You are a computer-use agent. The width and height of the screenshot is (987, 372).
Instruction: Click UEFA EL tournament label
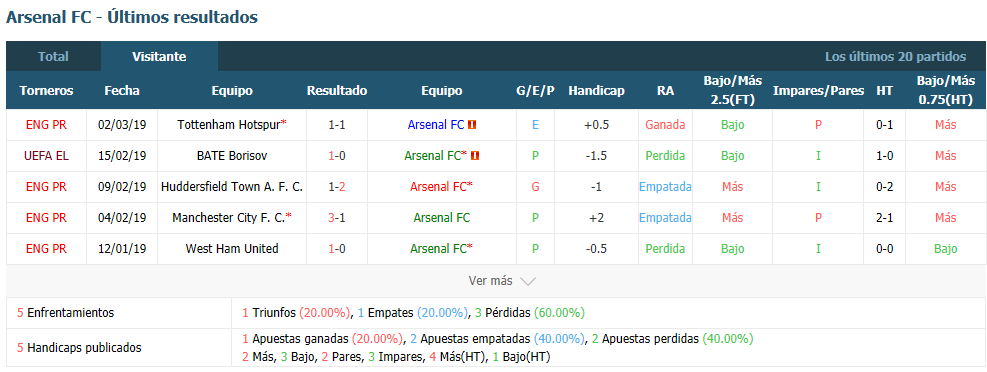(46, 155)
